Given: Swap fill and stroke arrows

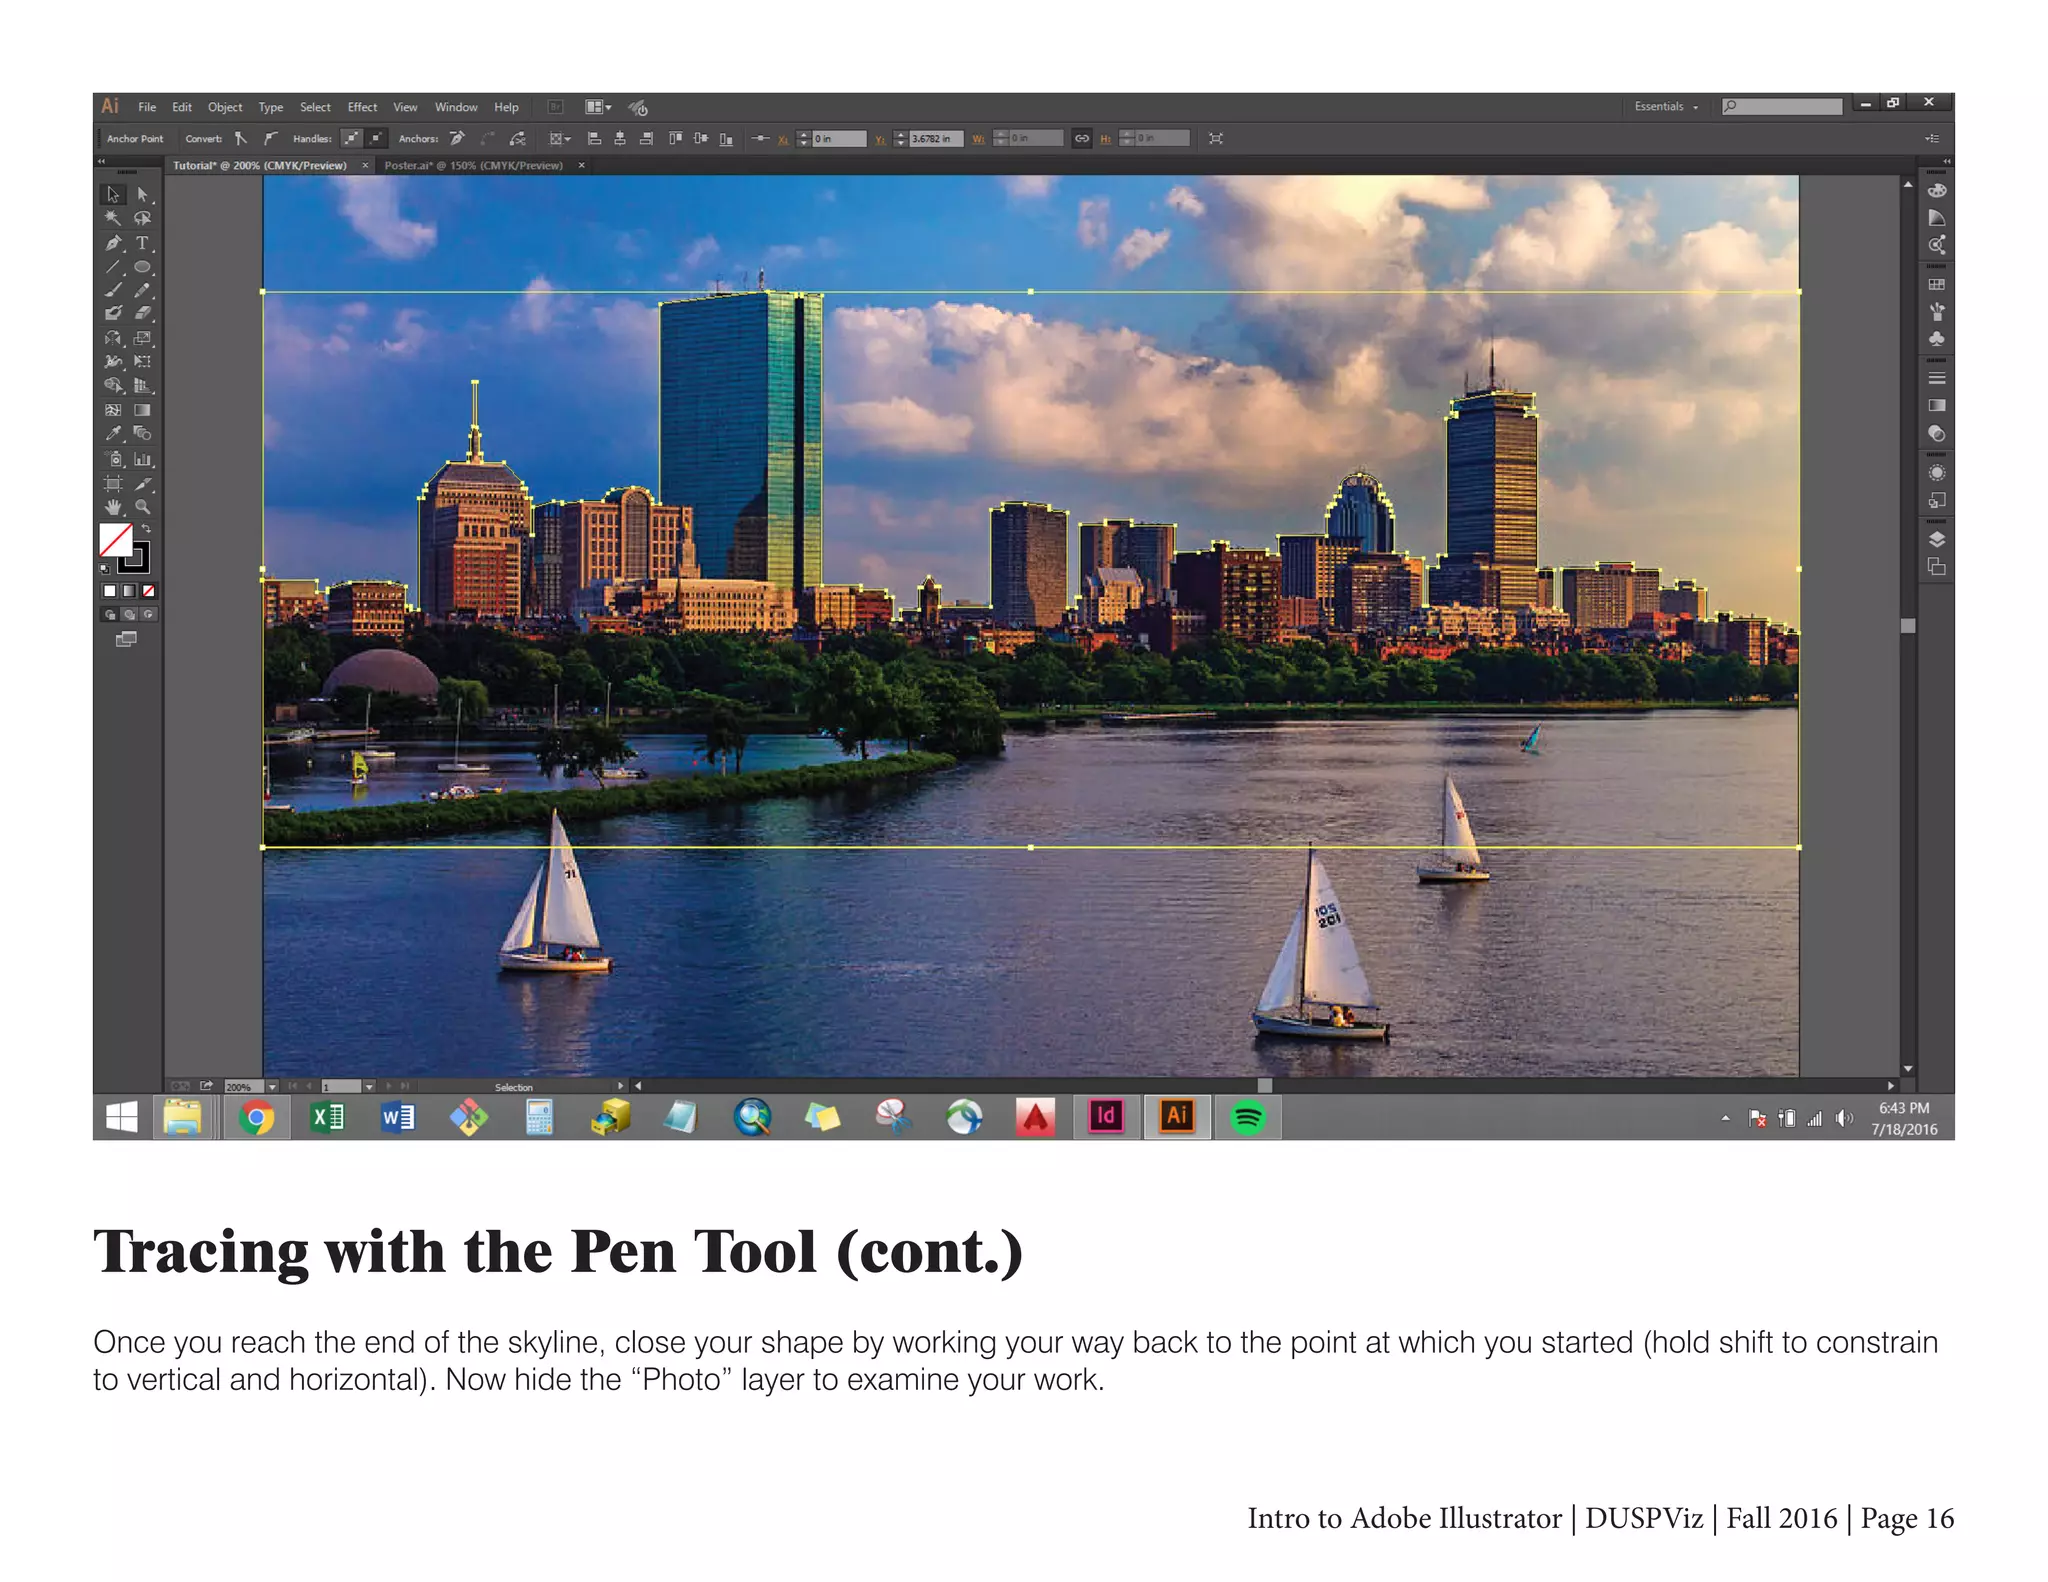Looking at the screenshot, I should tap(146, 529).
